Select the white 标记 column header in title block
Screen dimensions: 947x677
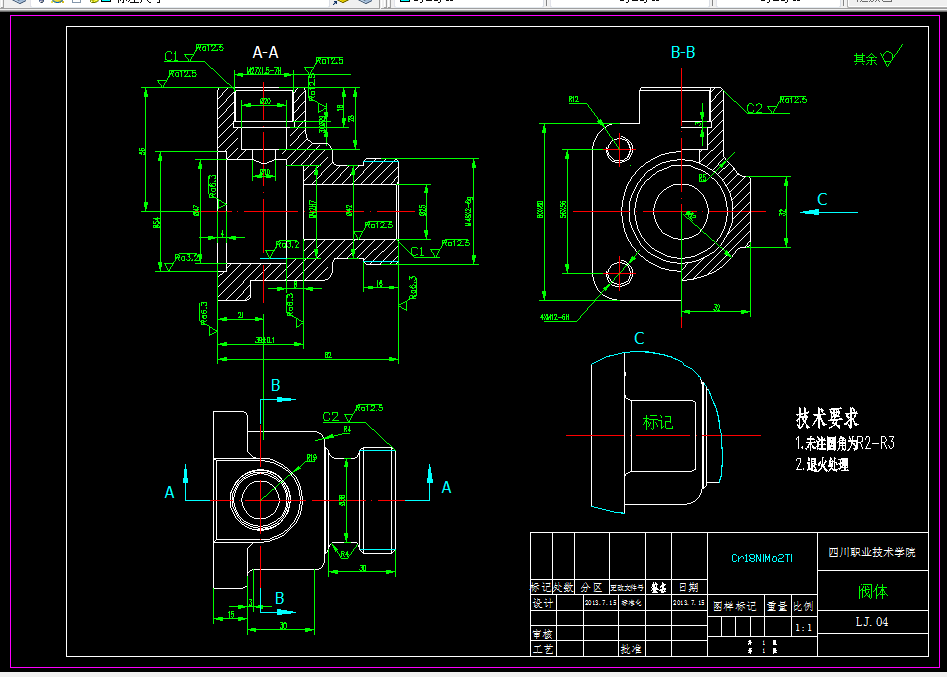point(541,587)
